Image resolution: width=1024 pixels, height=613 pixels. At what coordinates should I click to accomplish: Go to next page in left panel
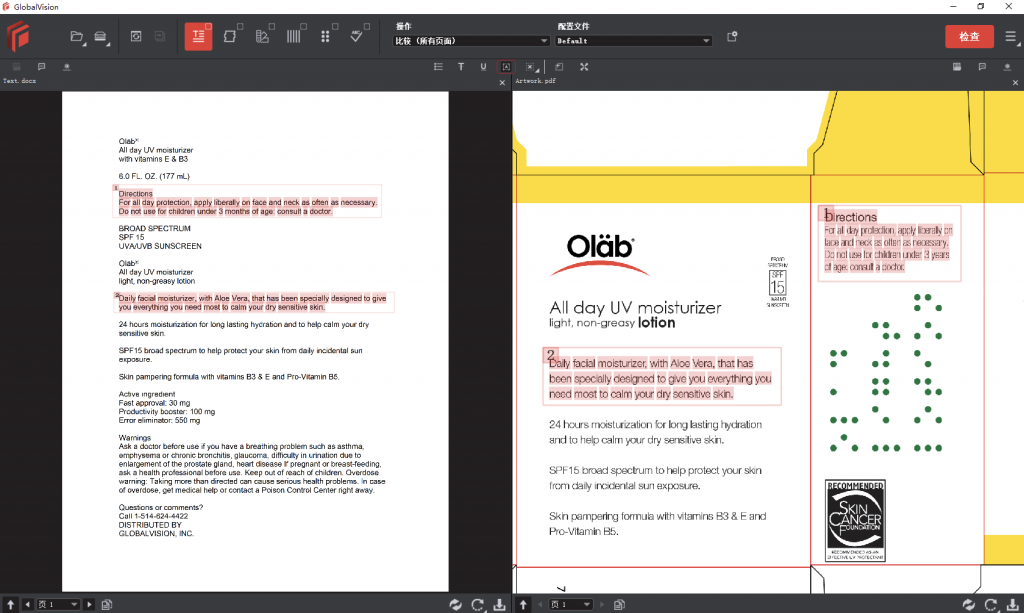89,605
